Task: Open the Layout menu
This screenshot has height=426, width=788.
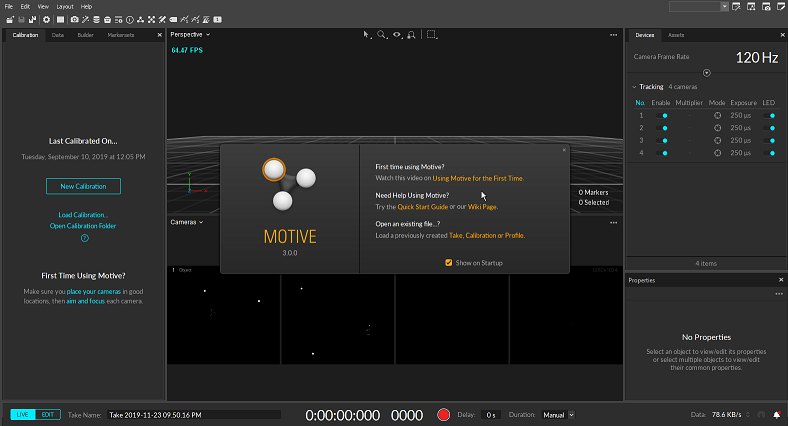Action: [64, 6]
